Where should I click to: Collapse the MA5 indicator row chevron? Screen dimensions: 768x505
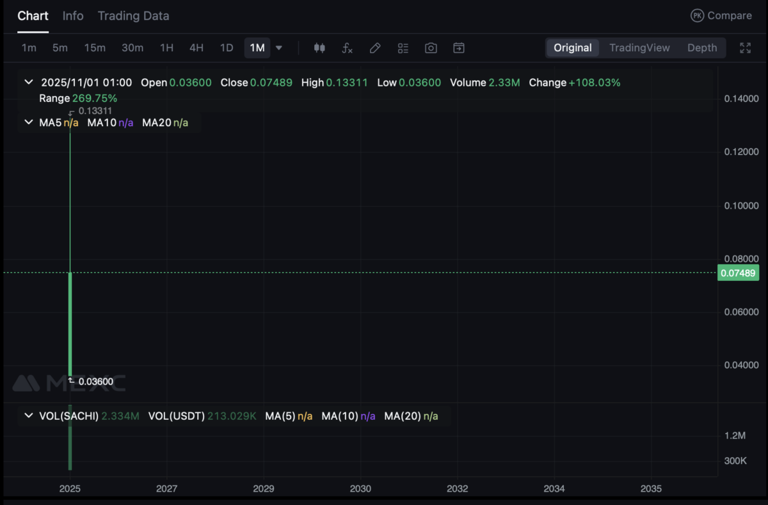28,123
